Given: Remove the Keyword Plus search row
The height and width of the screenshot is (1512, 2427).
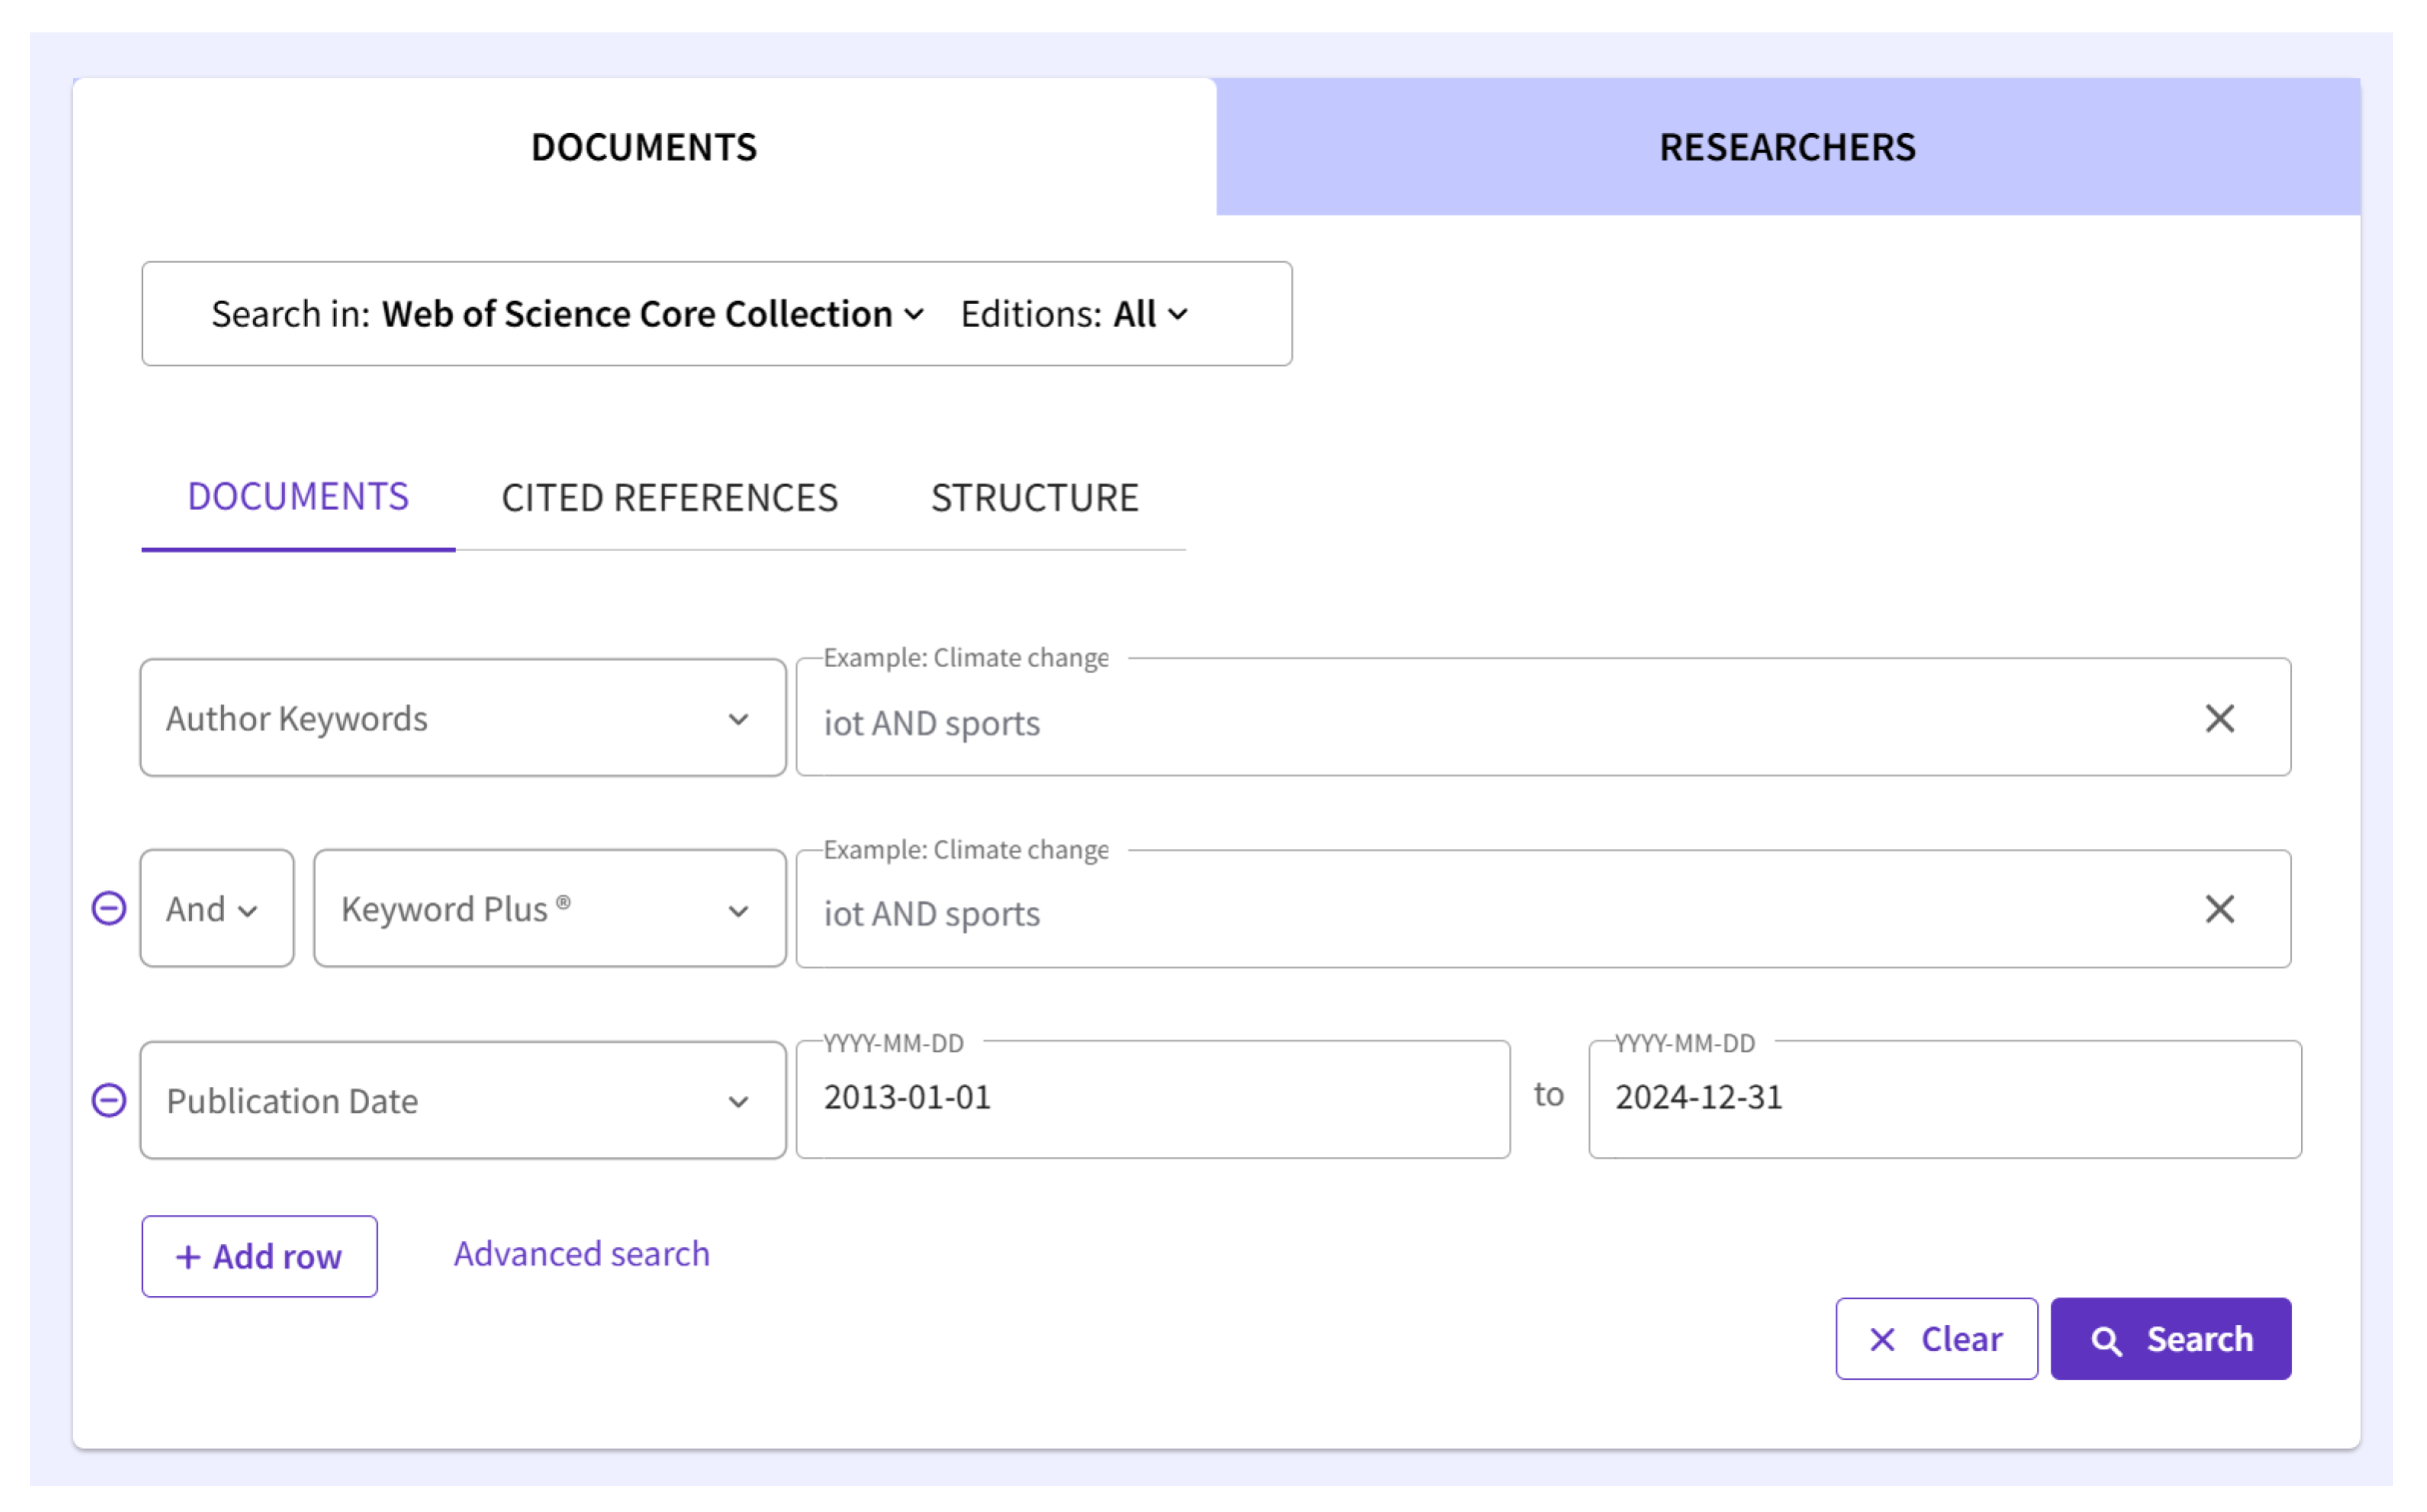Looking at the screenshot, I should [109, 909].
